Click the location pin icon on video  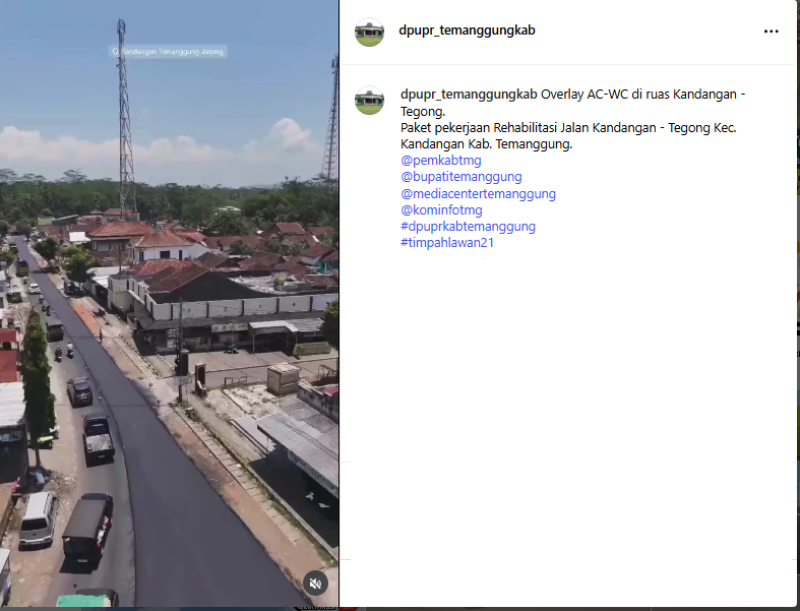[116, 51]
